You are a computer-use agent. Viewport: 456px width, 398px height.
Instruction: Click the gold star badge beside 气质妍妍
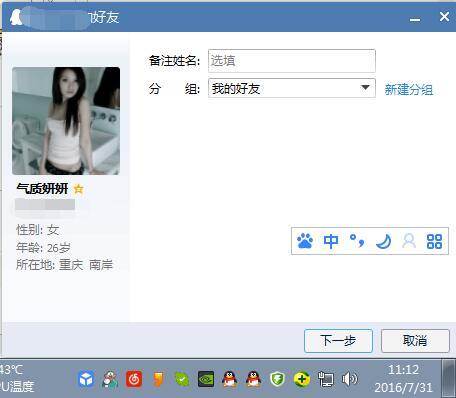pyautogui.click(x=79, y=189)
